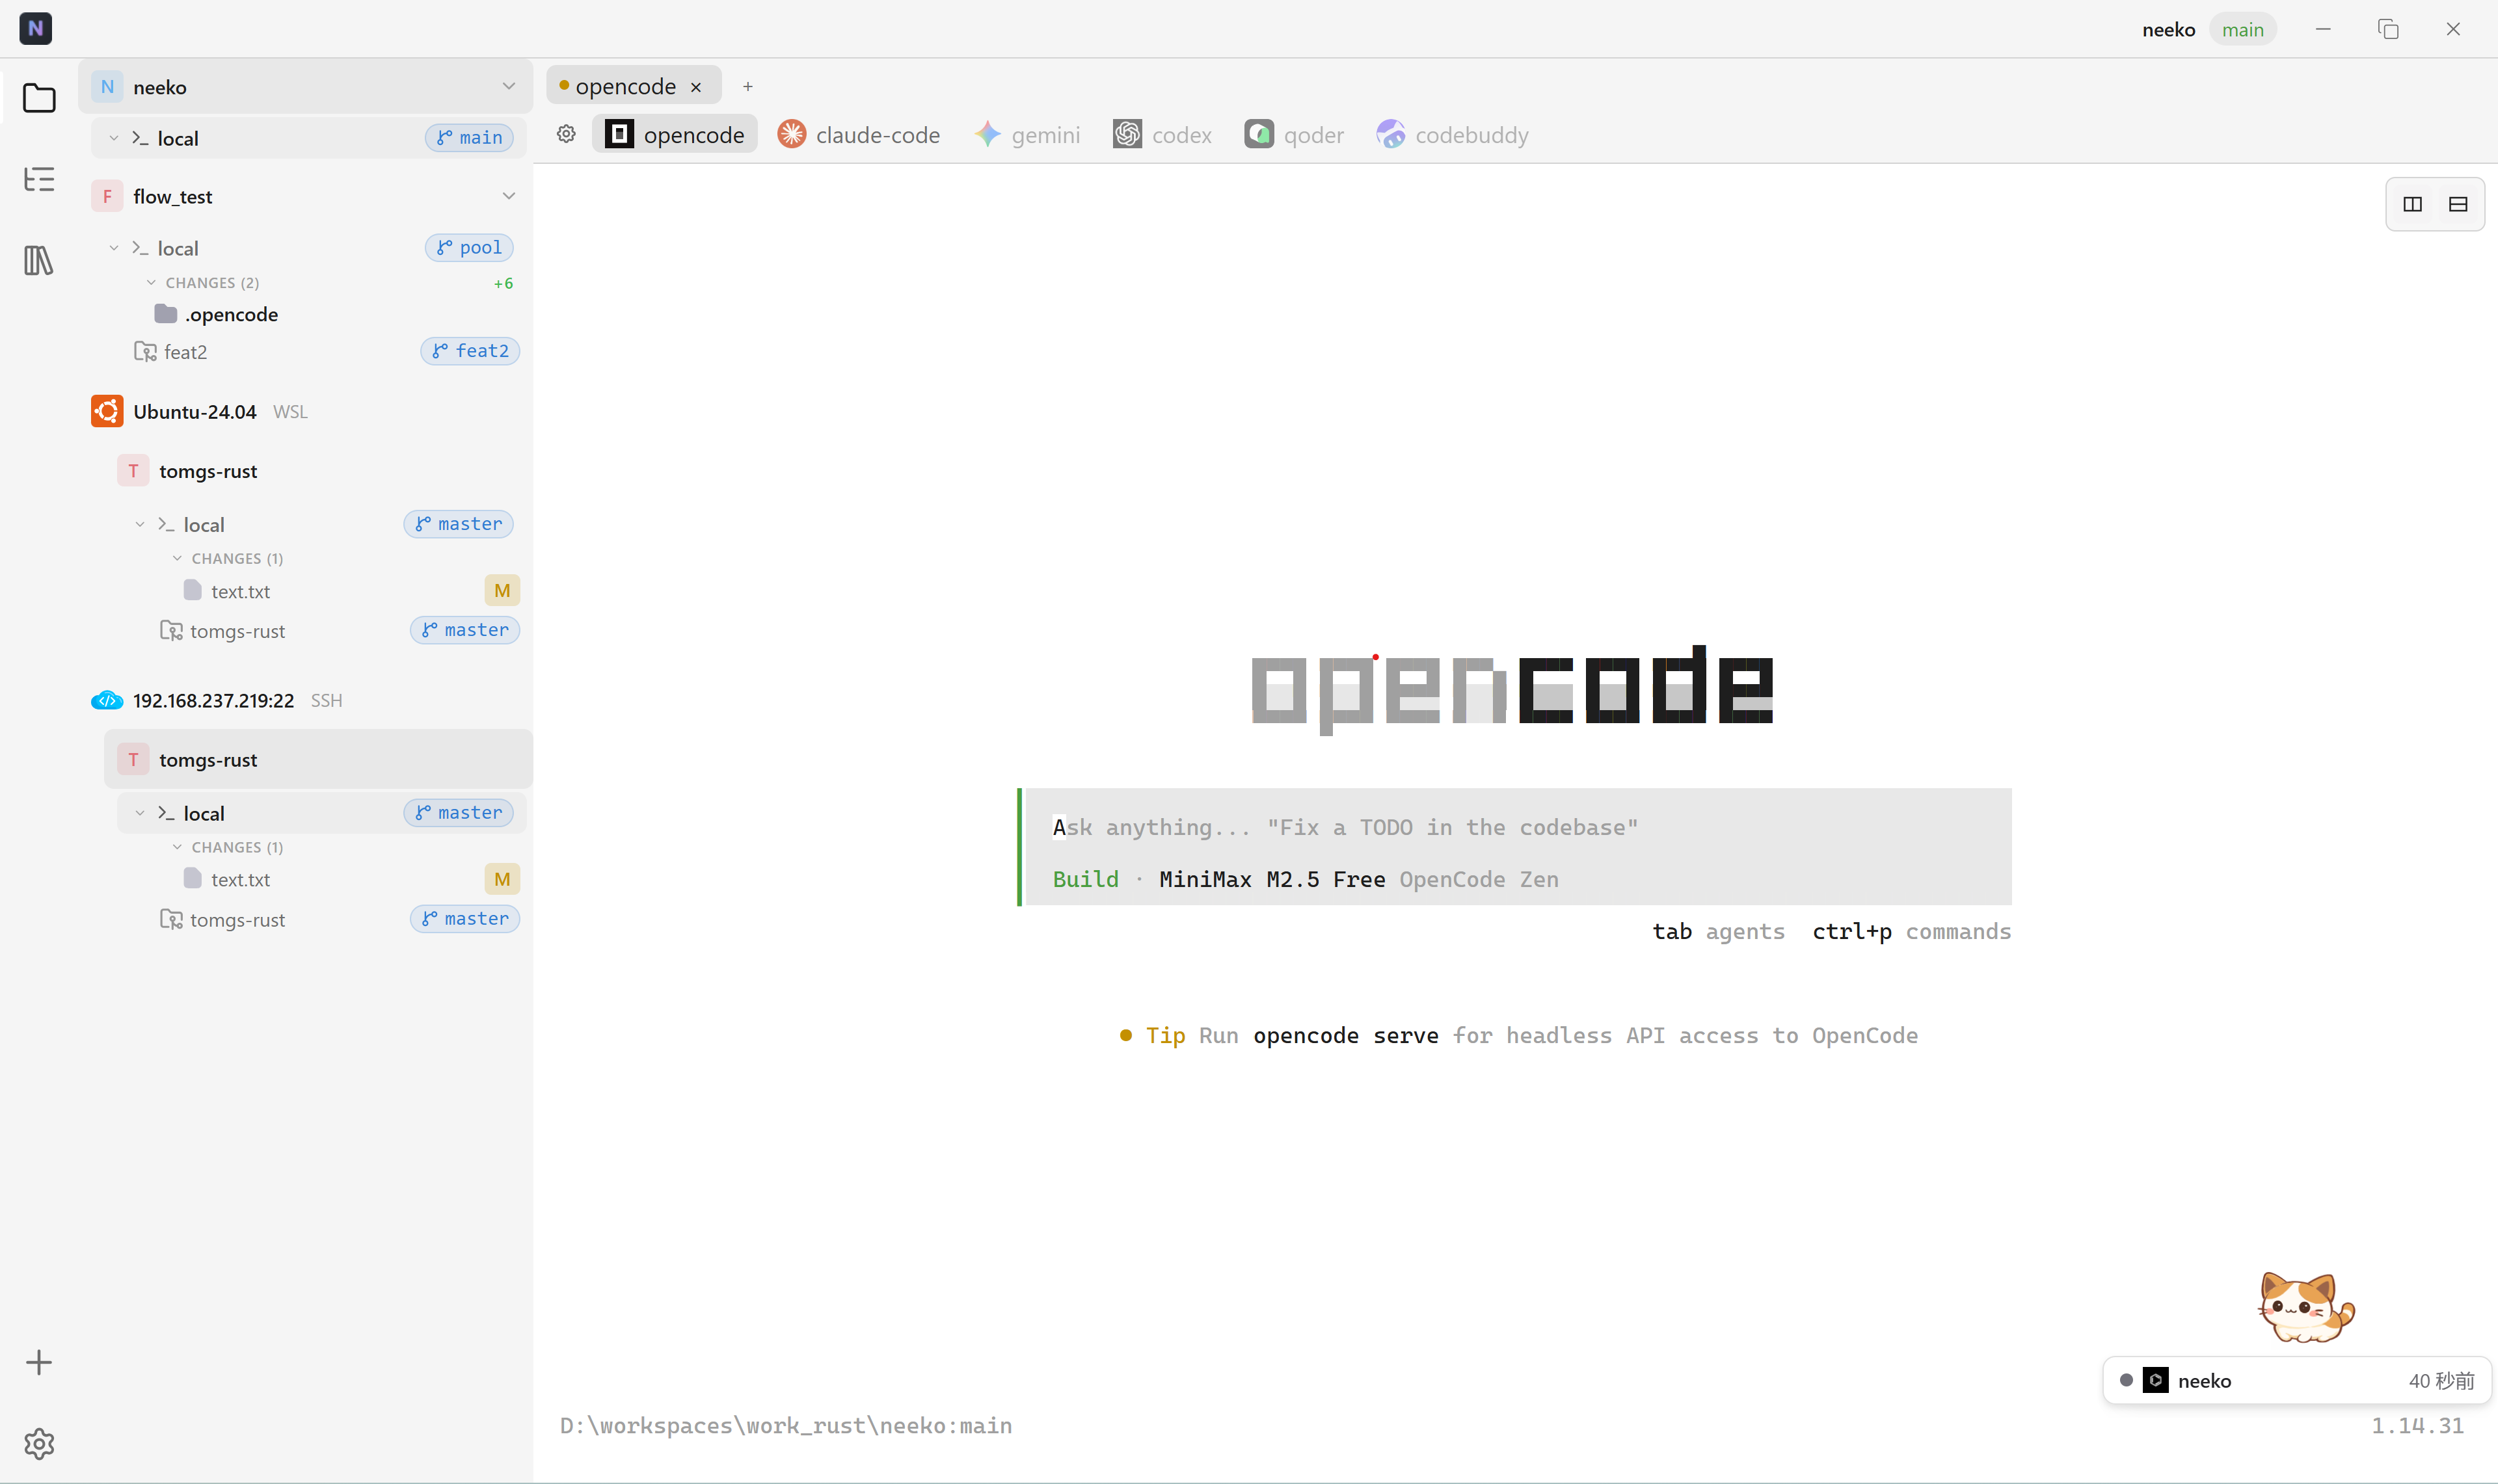
Task: Select tomgs-rust project under Ubuntu-24.04
Action: tap(318, 470)
